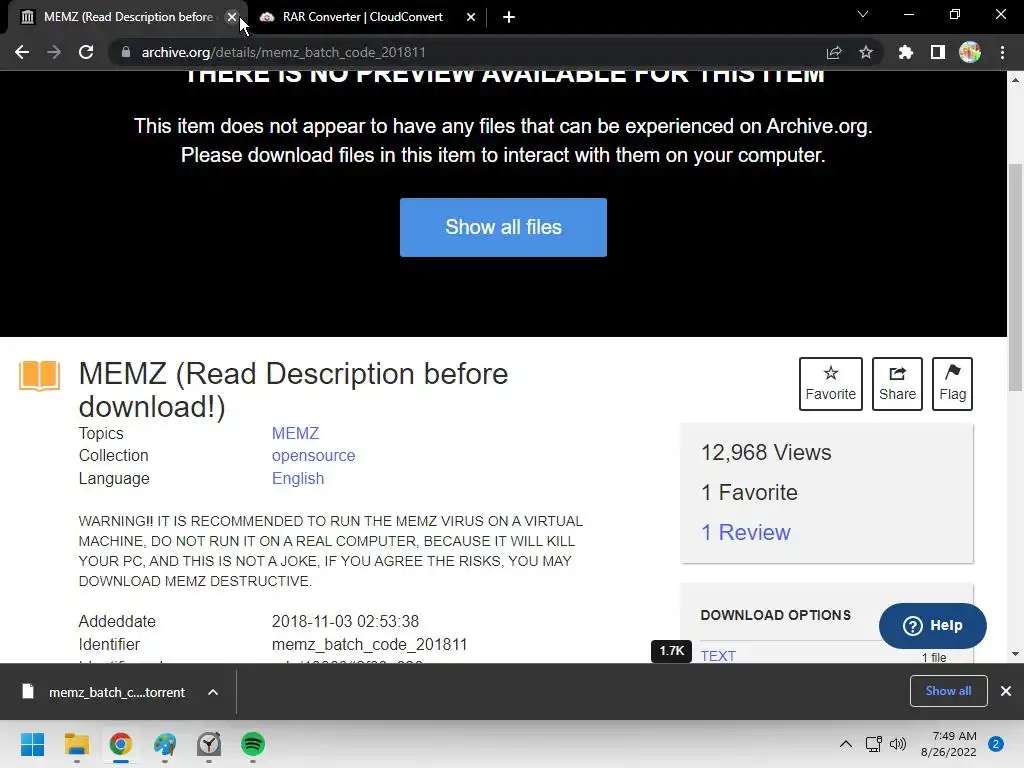The width and height of the screenshot is (1024, 768).
Task: Open the Windows Start menu
Action: (32, 744)
